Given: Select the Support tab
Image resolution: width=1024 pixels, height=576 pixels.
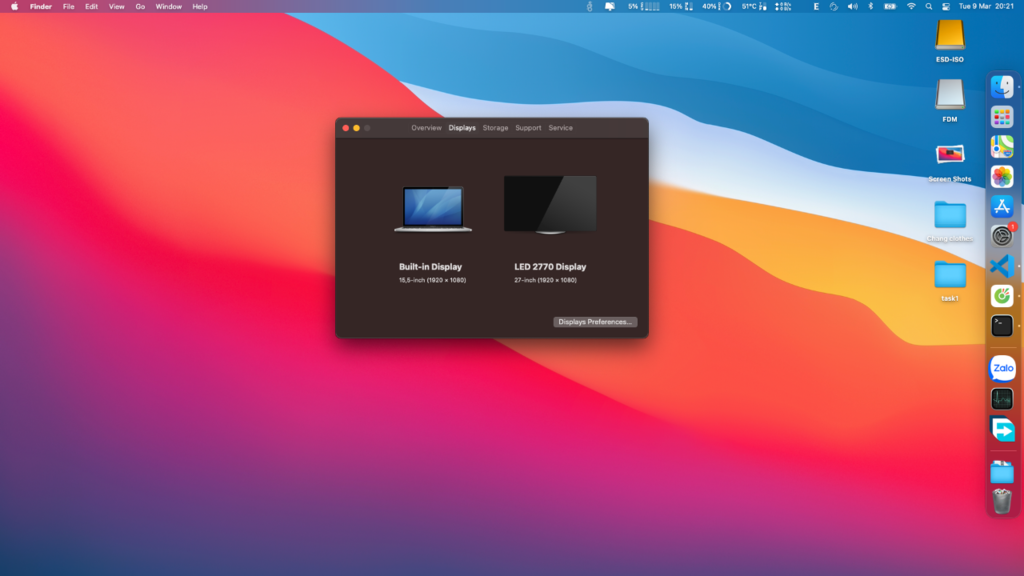Looking at the screenshot, I should 528,128.
